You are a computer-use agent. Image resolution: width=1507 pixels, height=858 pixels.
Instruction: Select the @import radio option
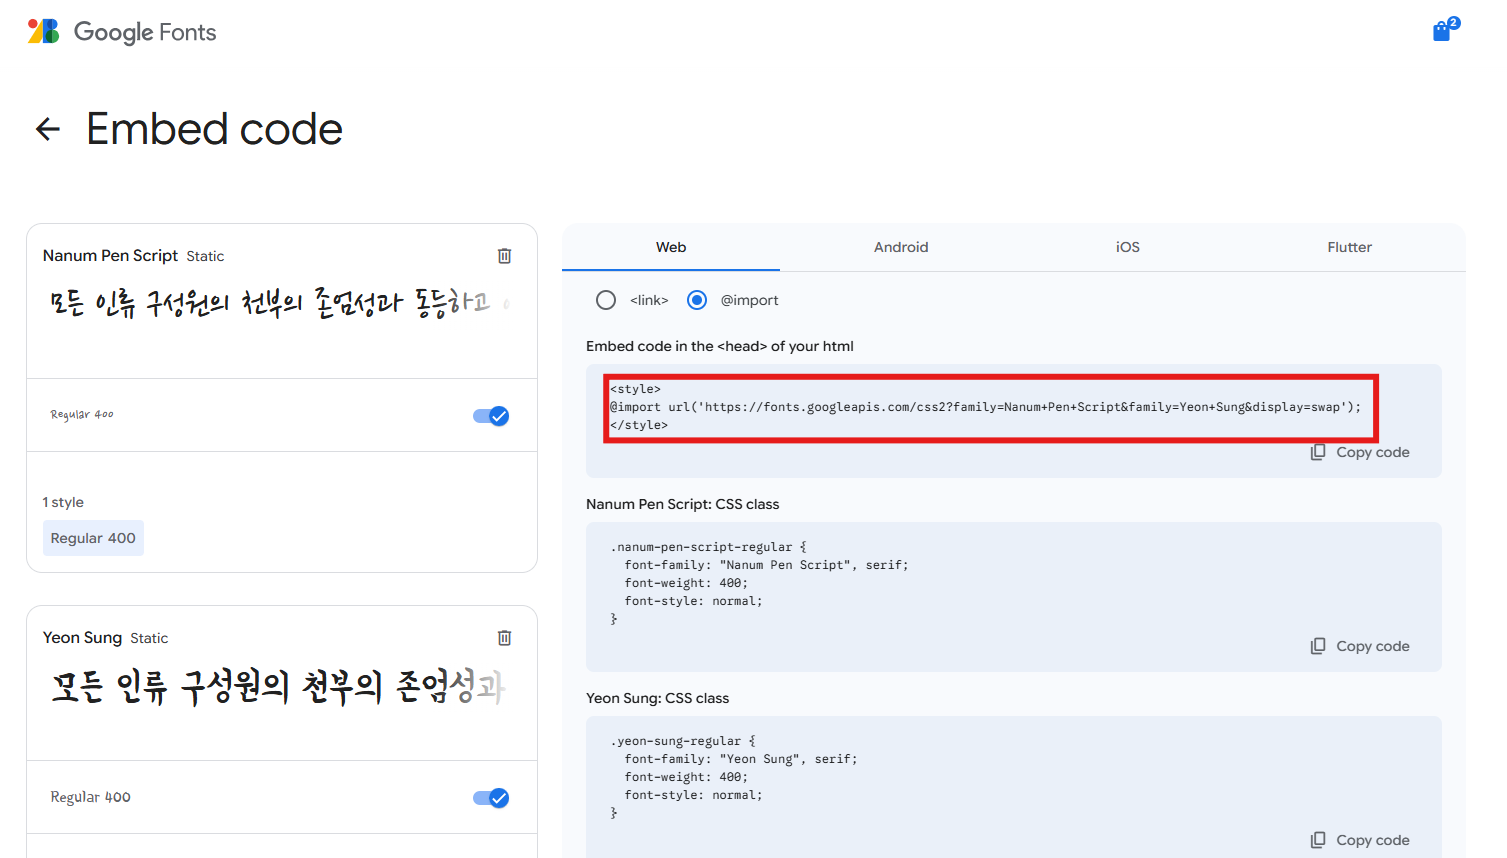pos(697,300)
